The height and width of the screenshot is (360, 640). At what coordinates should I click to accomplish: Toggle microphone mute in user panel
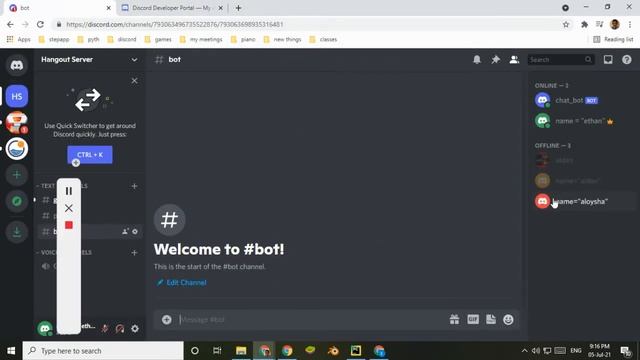[105, 329]
